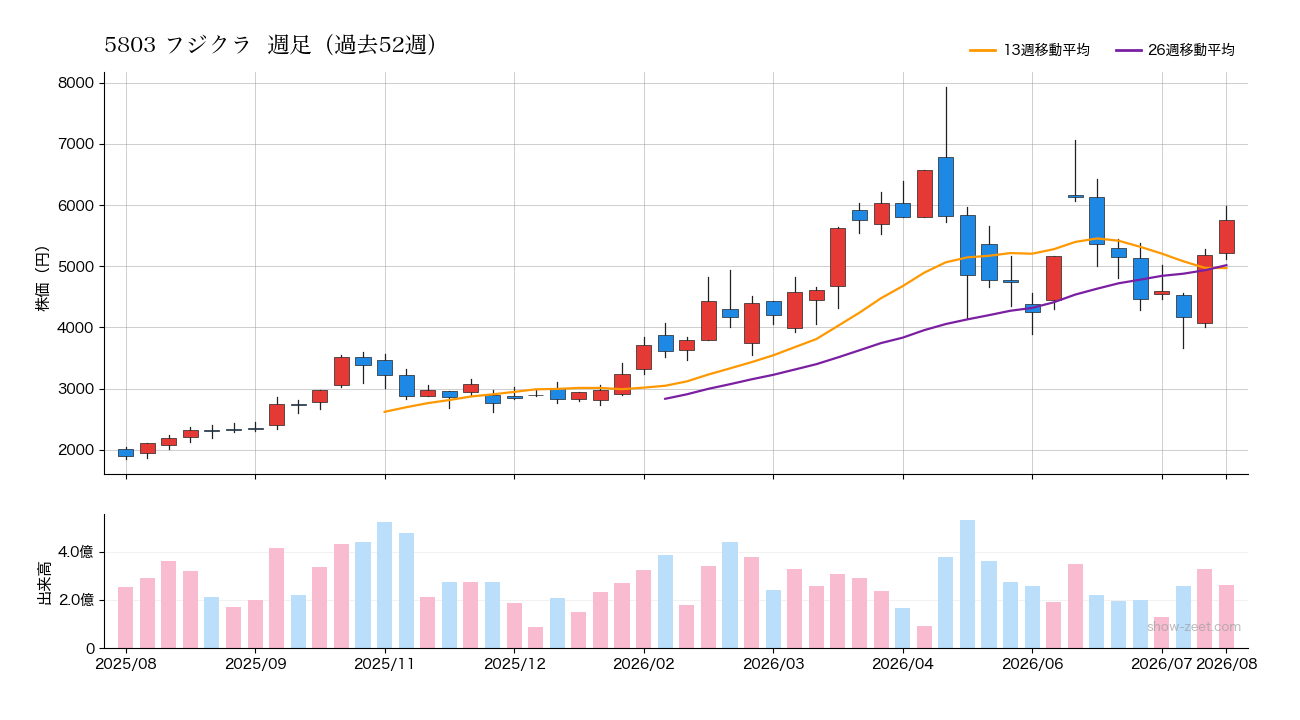Click the chart title "5803 フジクラ 週足（過去52週）"

[x=271, y=45]
